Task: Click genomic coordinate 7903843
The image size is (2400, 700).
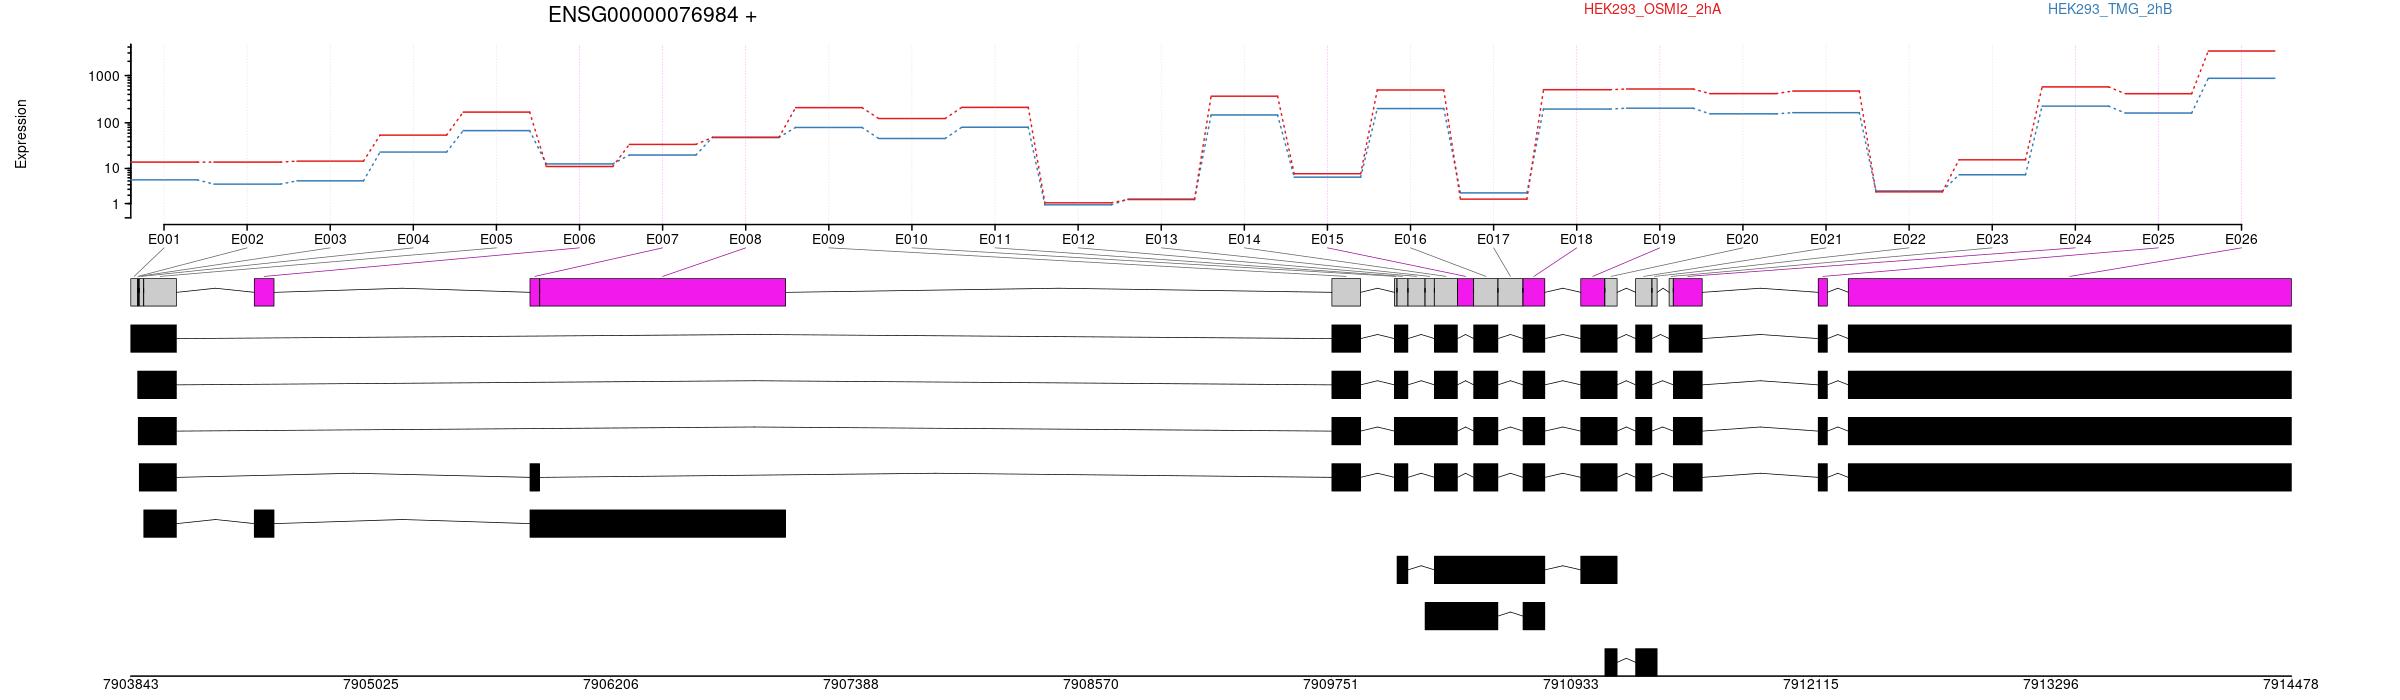Action: pos(130,685)
